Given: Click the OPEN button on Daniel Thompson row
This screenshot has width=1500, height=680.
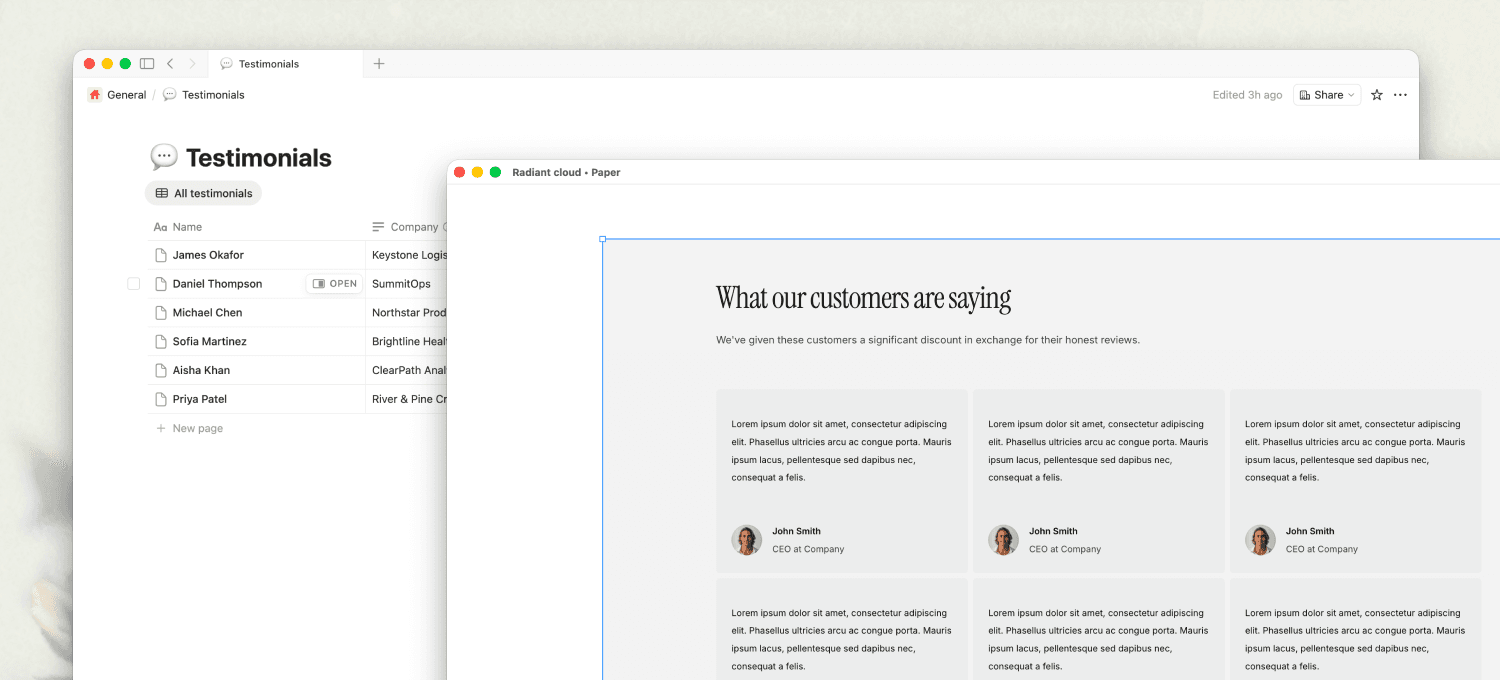Looking at the screenshot, I should click(x=334, y=284).
